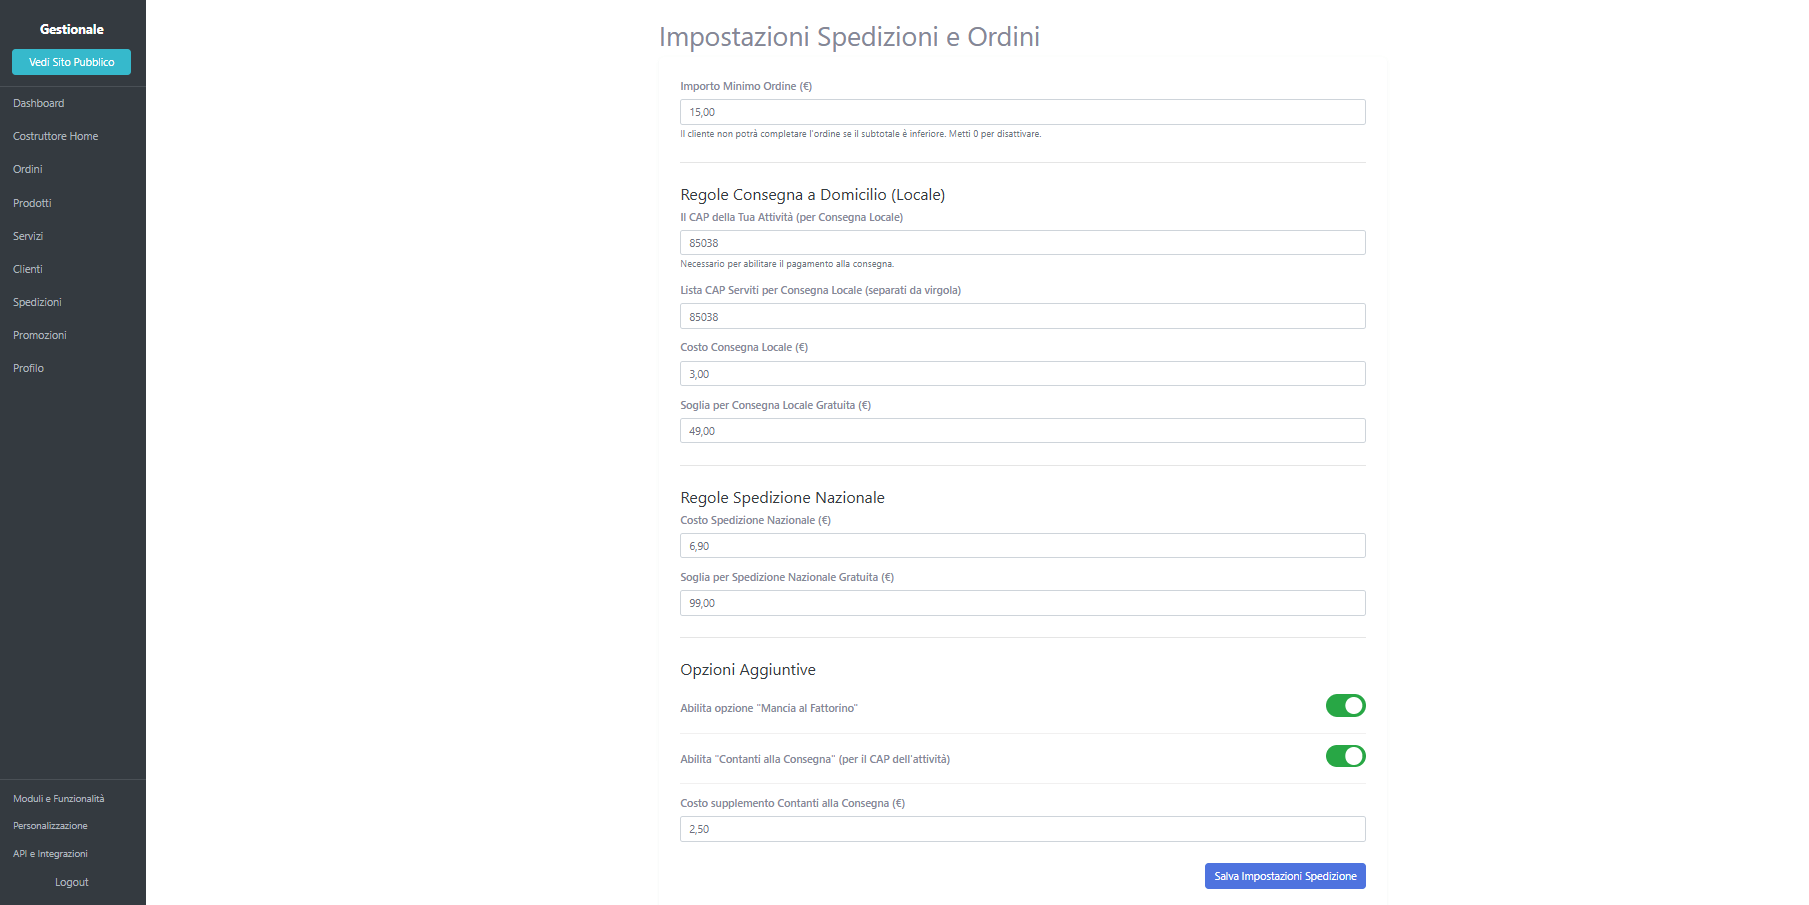Click the Importo Minimo Ordine field
The width and height of the screenshot is (1809, 905).
tap(1022, 112)
